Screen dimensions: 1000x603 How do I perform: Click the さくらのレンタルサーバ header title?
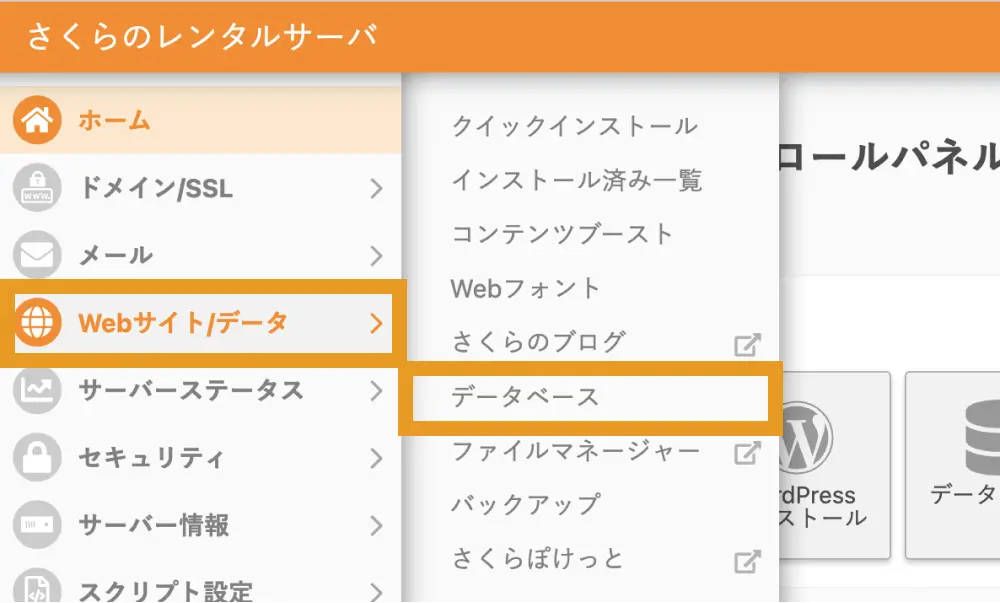click(x=203, y=36)
